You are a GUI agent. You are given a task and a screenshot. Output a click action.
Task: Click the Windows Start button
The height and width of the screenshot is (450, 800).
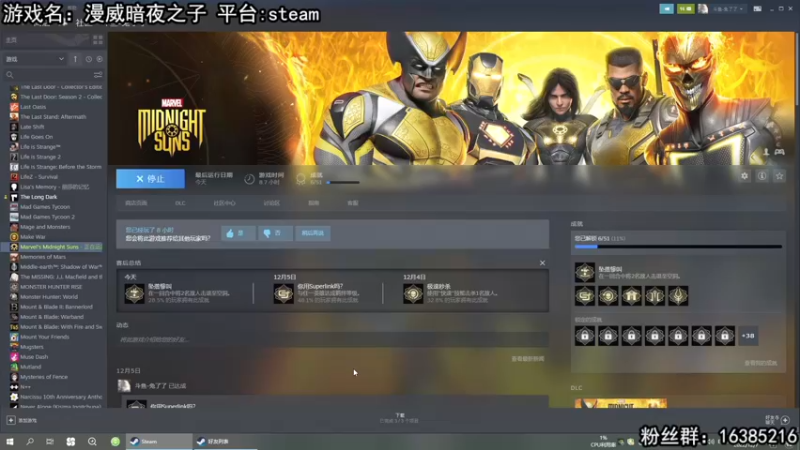pos(10,441)
